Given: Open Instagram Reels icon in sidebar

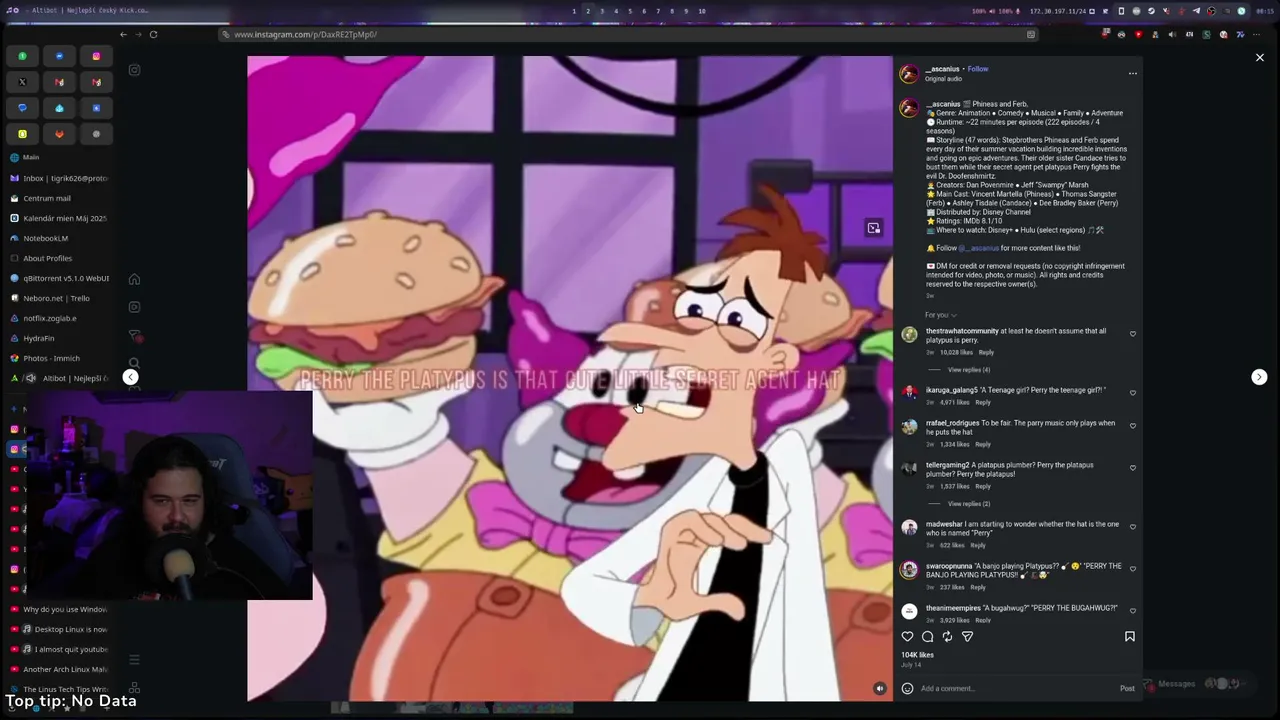Looking at the screenshot, I should coord(134,307).
